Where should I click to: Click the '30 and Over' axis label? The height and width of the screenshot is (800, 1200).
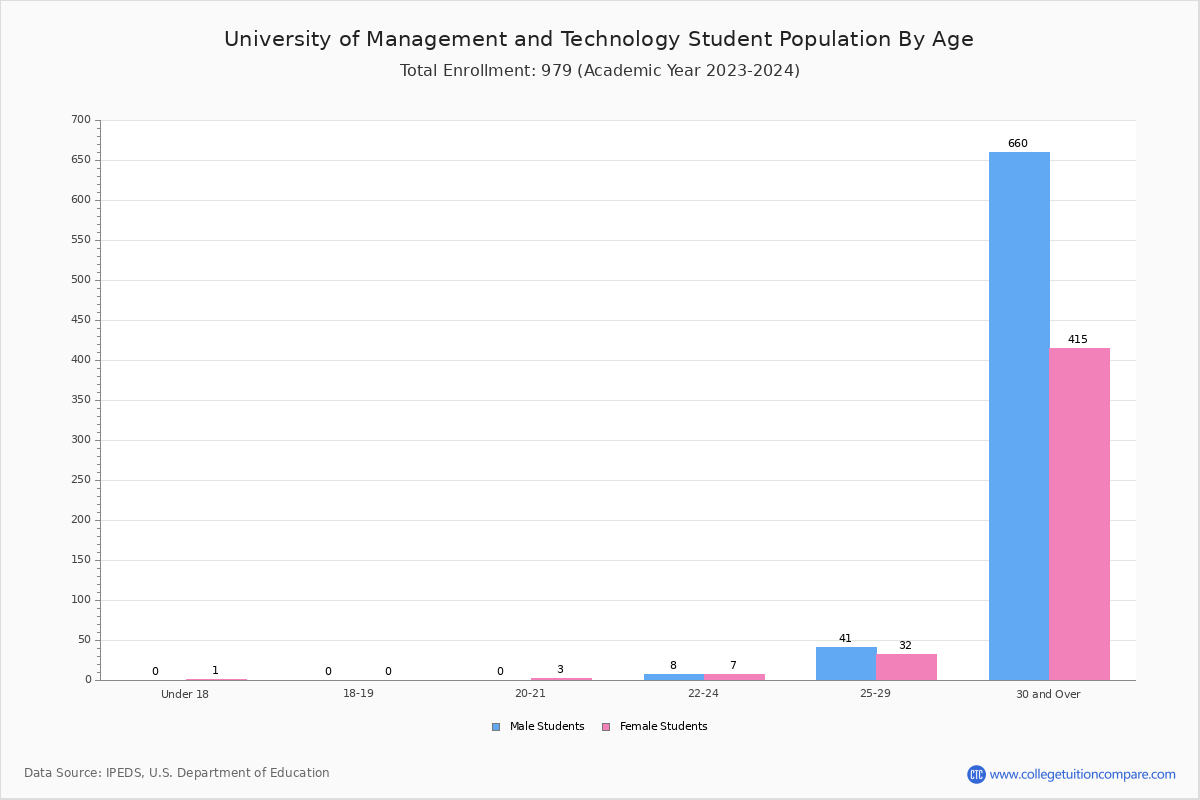[1048, 694]
